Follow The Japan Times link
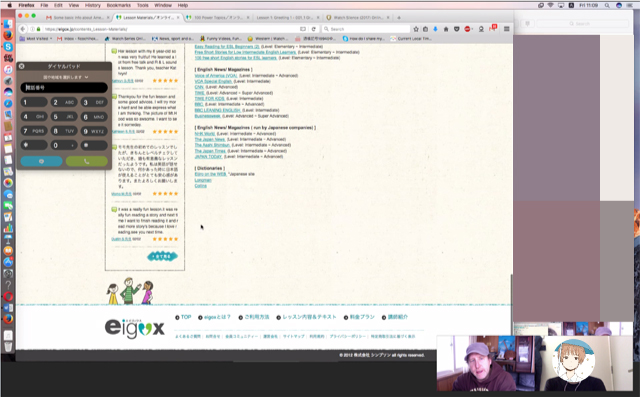 pyautogui.click(x=210, y=151)
